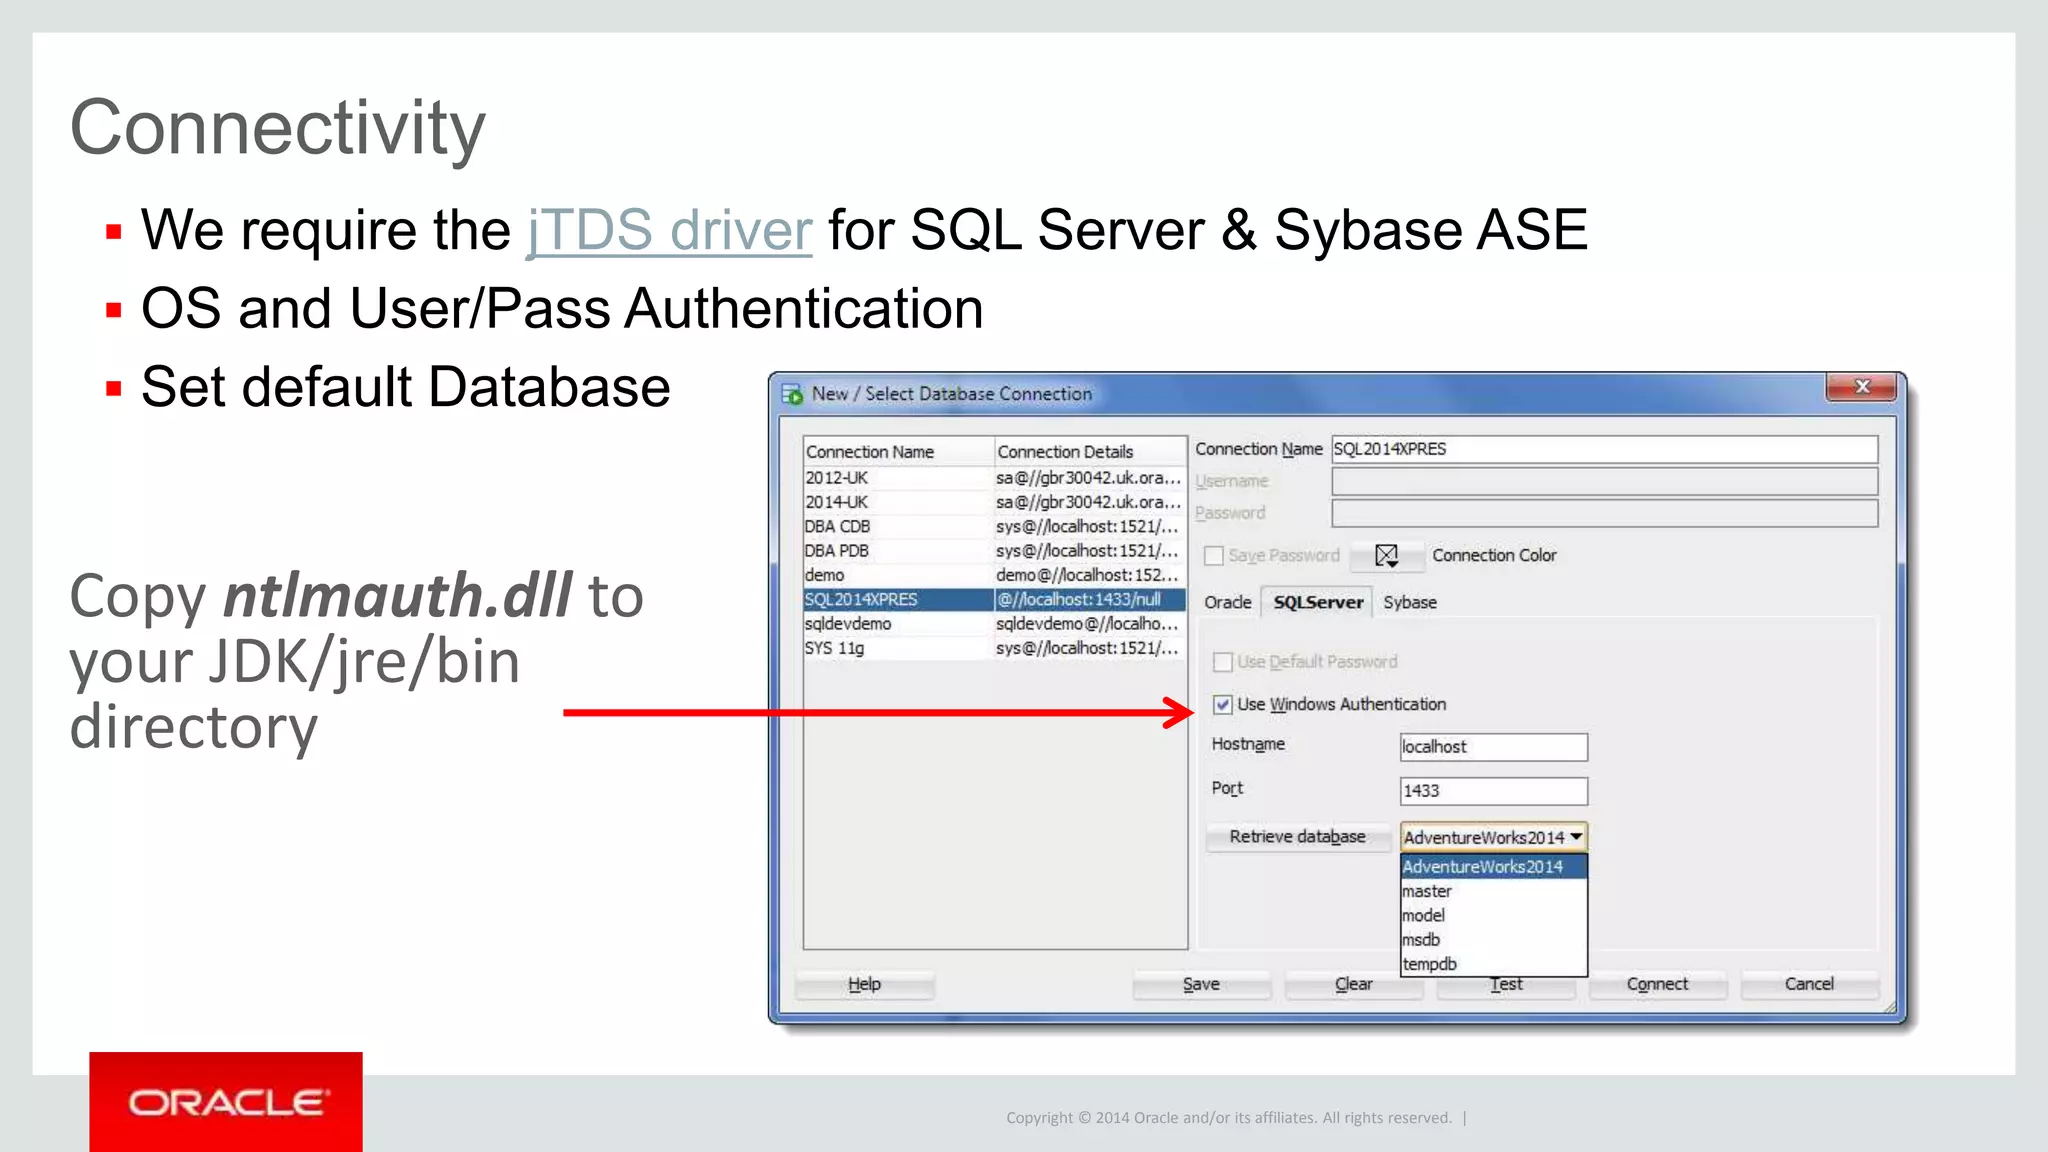Sort by Connection Name column header
Viewport: 2048px width, 1152px height.
tap(899, 452)
